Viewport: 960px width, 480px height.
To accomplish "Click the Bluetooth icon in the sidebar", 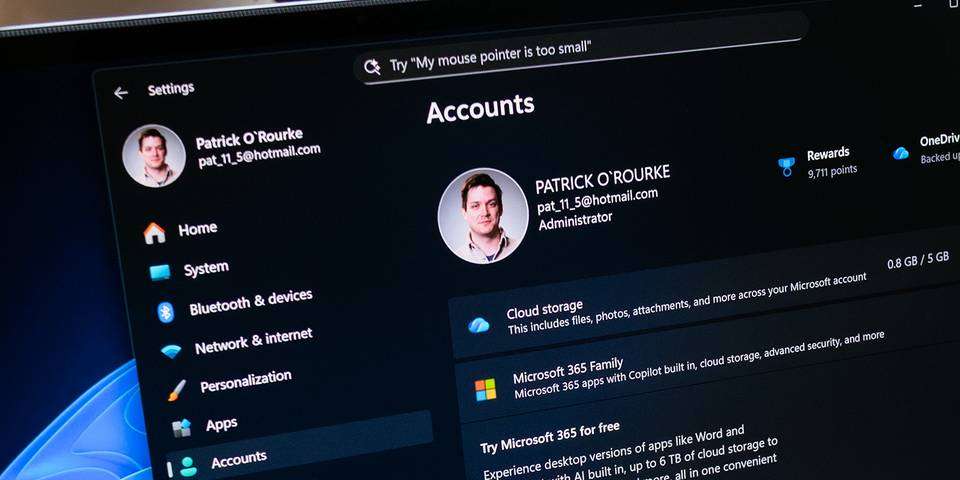I will tap(166, 311).
